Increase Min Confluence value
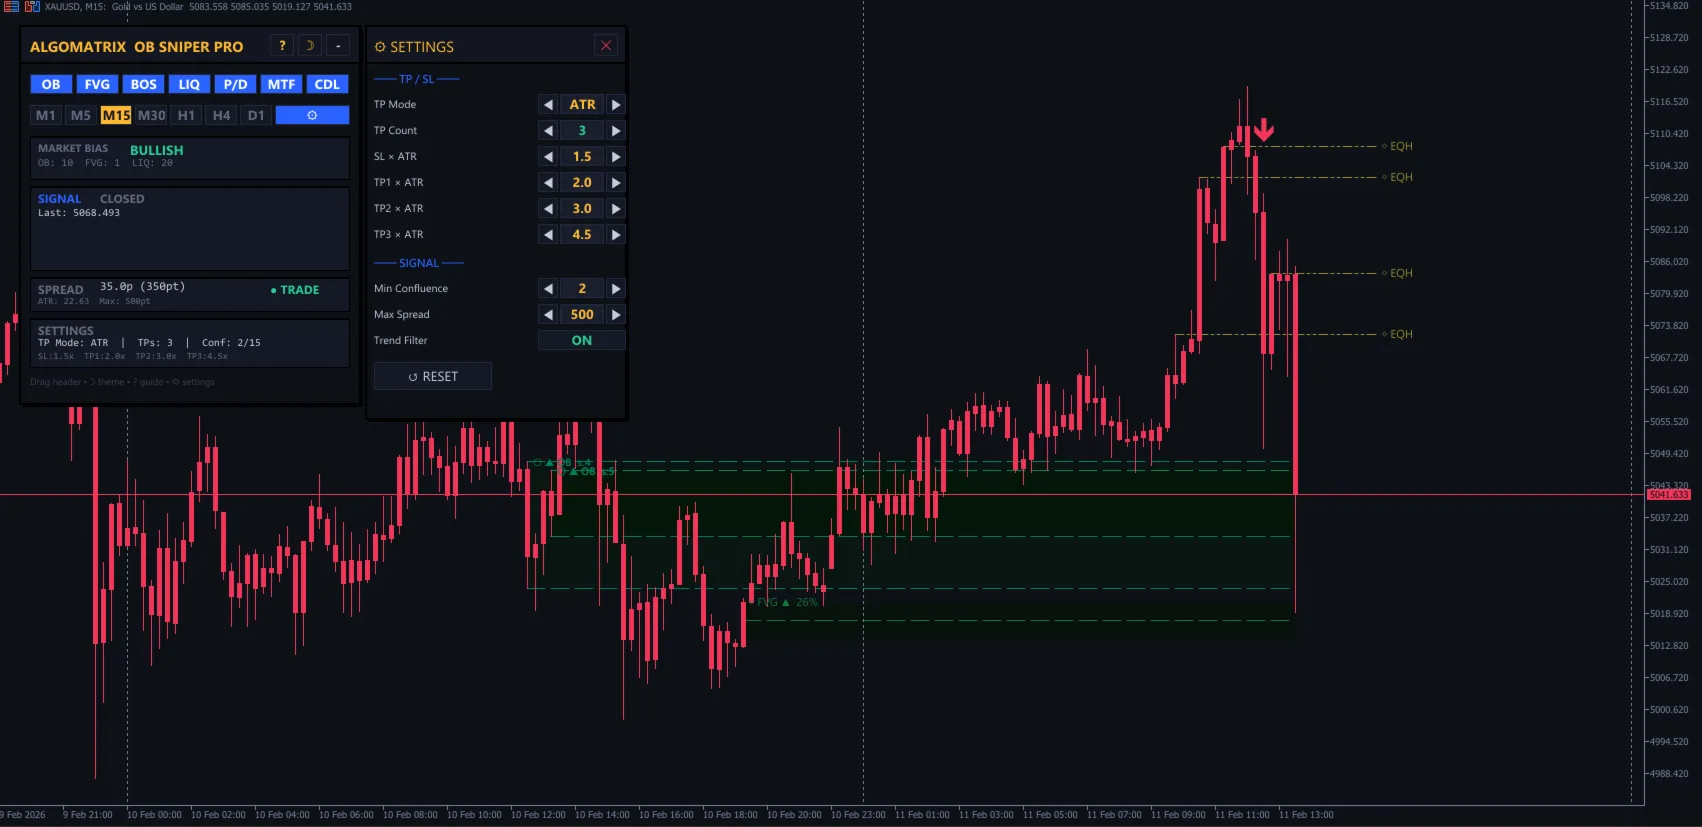Viewport: 1702px width, 827px height. [x=616, y=288]
